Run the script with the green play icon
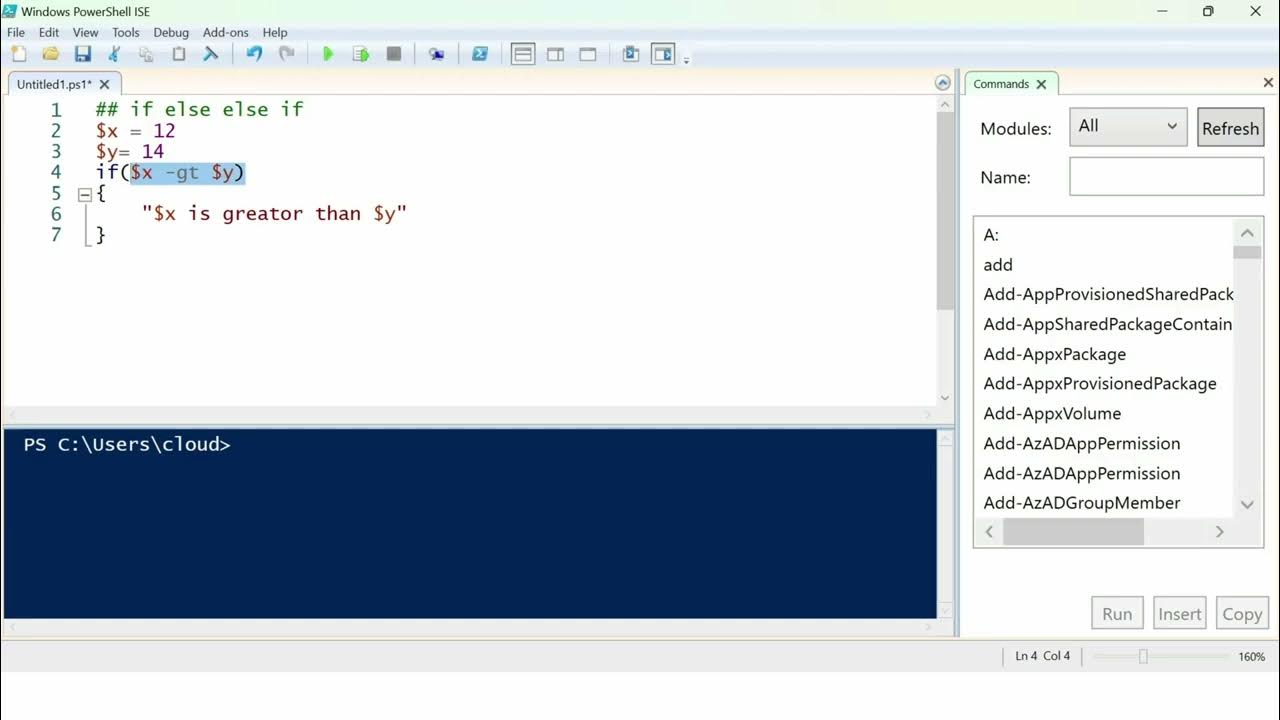The height and width of the screenshot is (720, 1280). coord(328,54)
